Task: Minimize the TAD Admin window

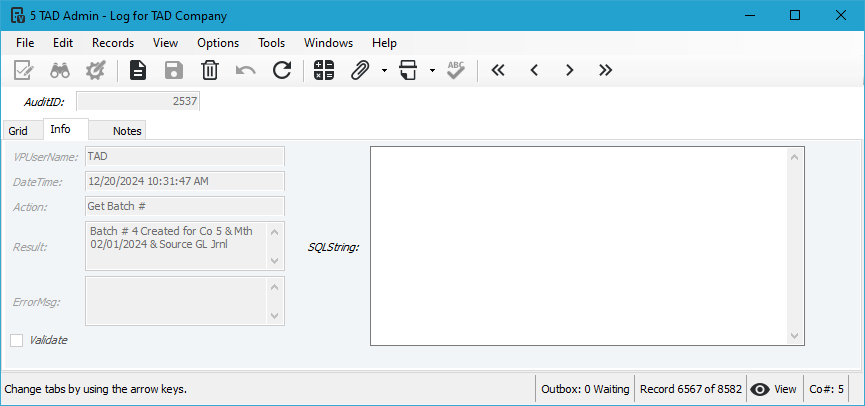Action: click(x=749, y=15)
